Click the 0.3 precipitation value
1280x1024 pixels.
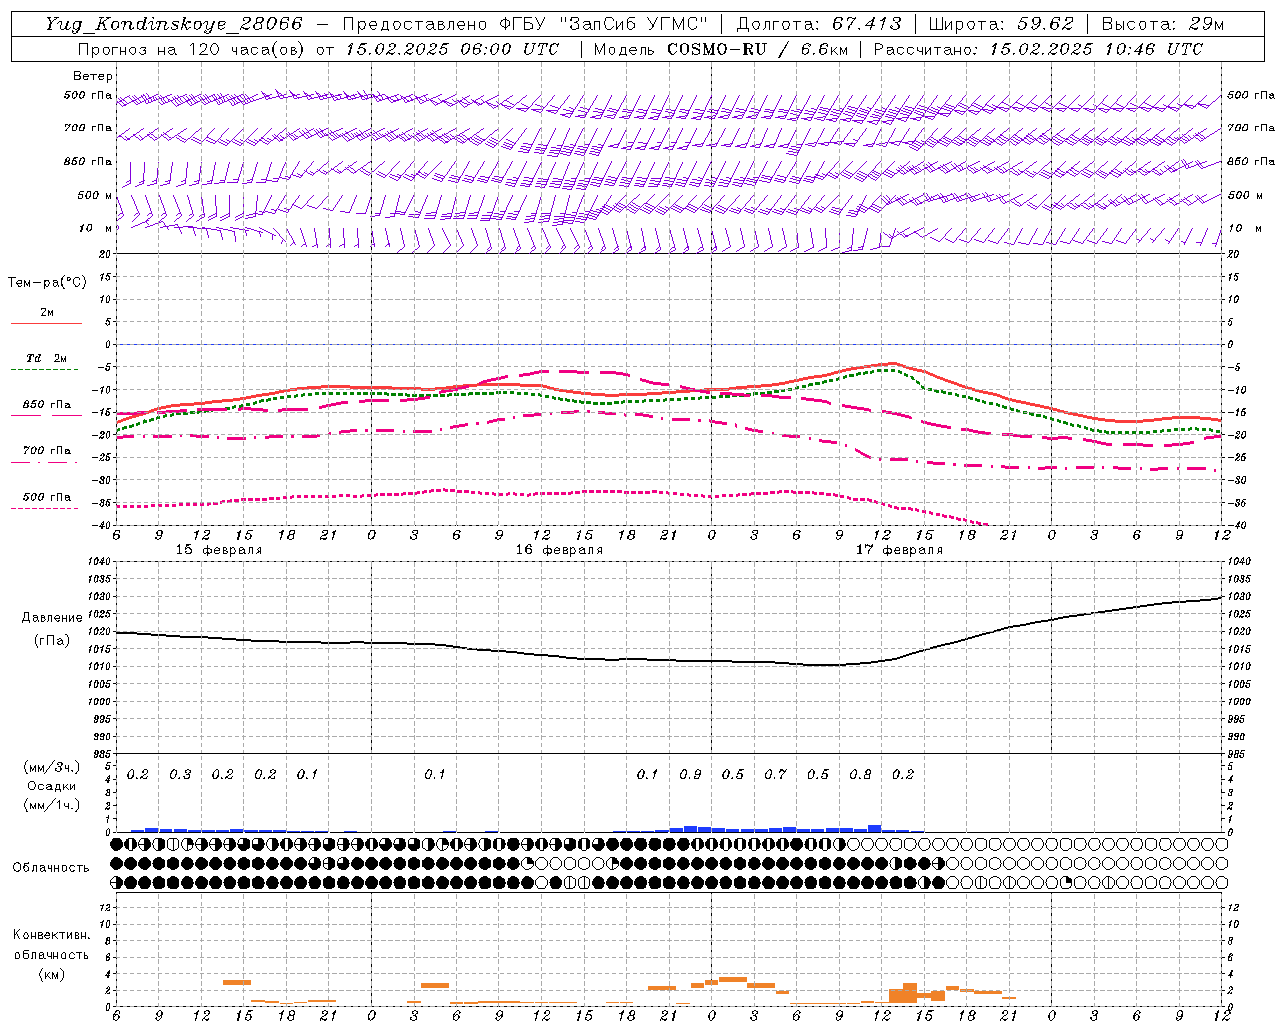(180, 774)
